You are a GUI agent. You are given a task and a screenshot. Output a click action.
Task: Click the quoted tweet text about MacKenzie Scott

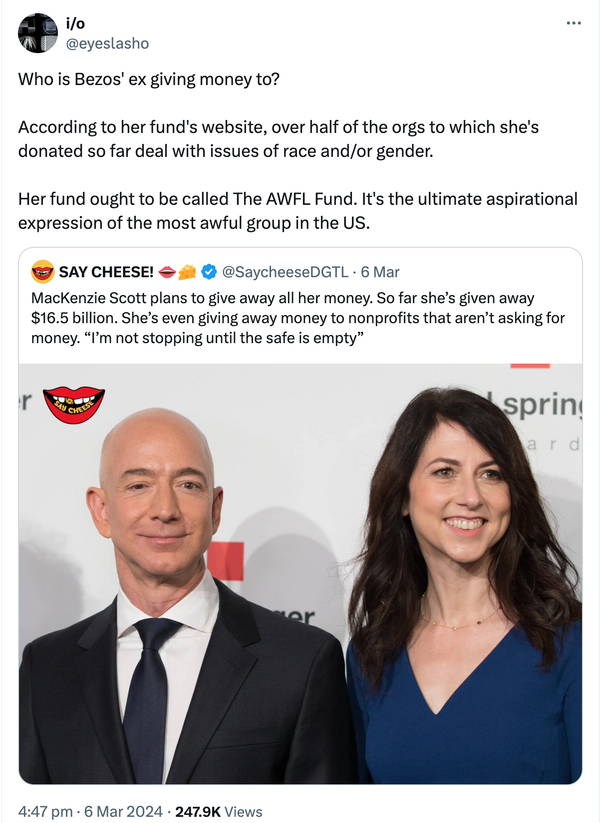coord(298,318)
